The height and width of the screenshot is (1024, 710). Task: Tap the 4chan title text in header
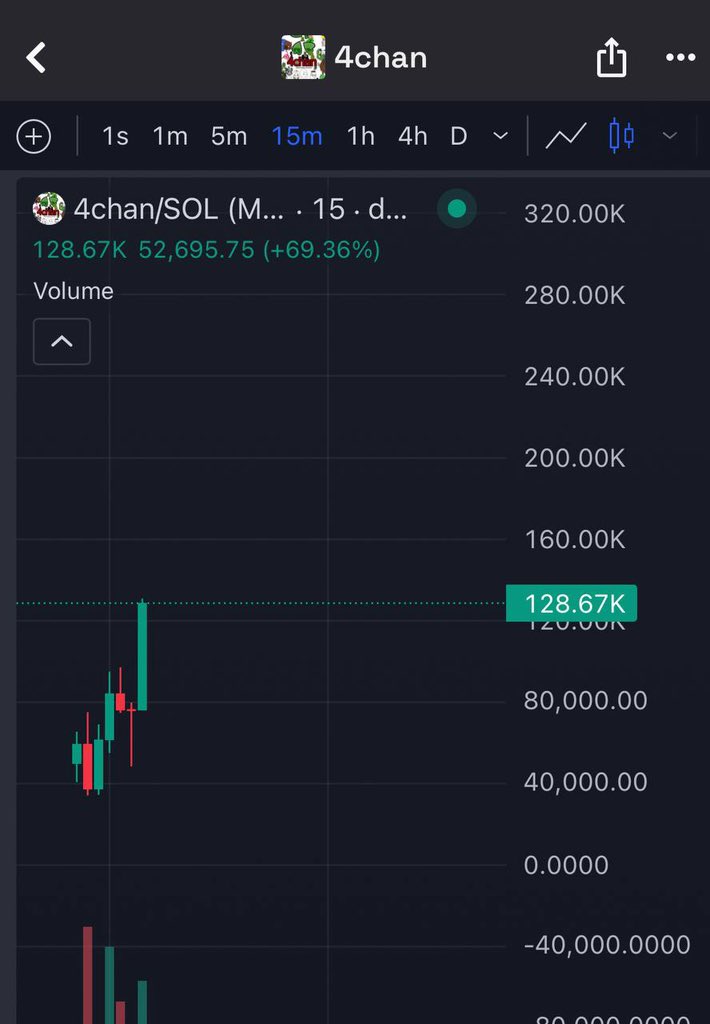point(381,57)
